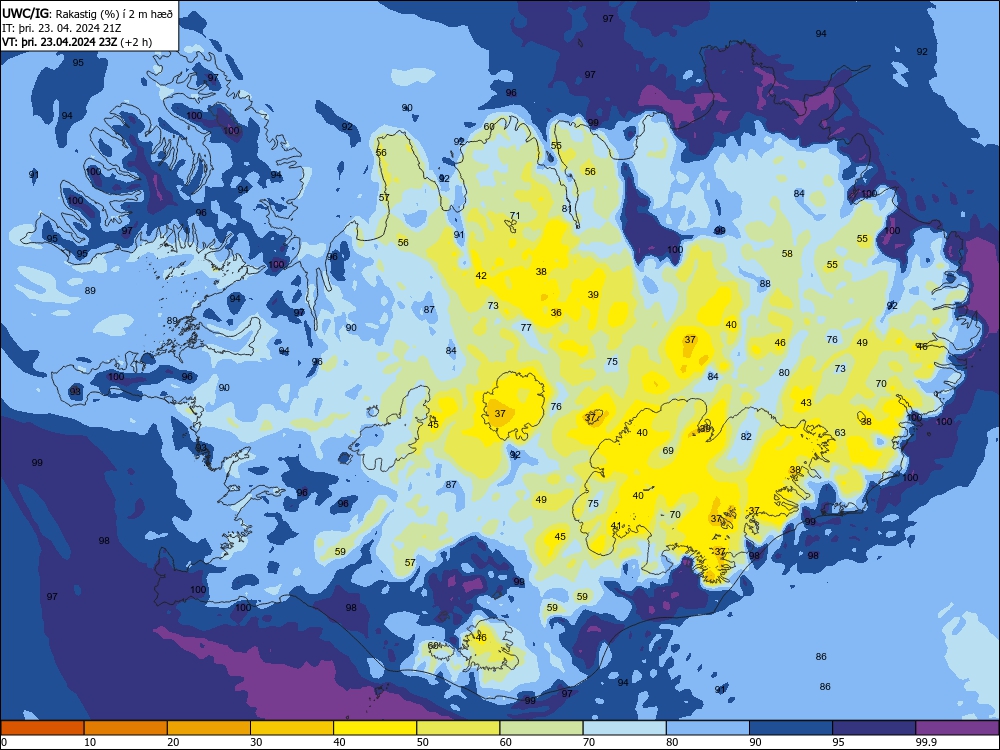Click the light blue 80–90 legend swatch
This screenshot has height=750, width=1000.
[708, 728]
